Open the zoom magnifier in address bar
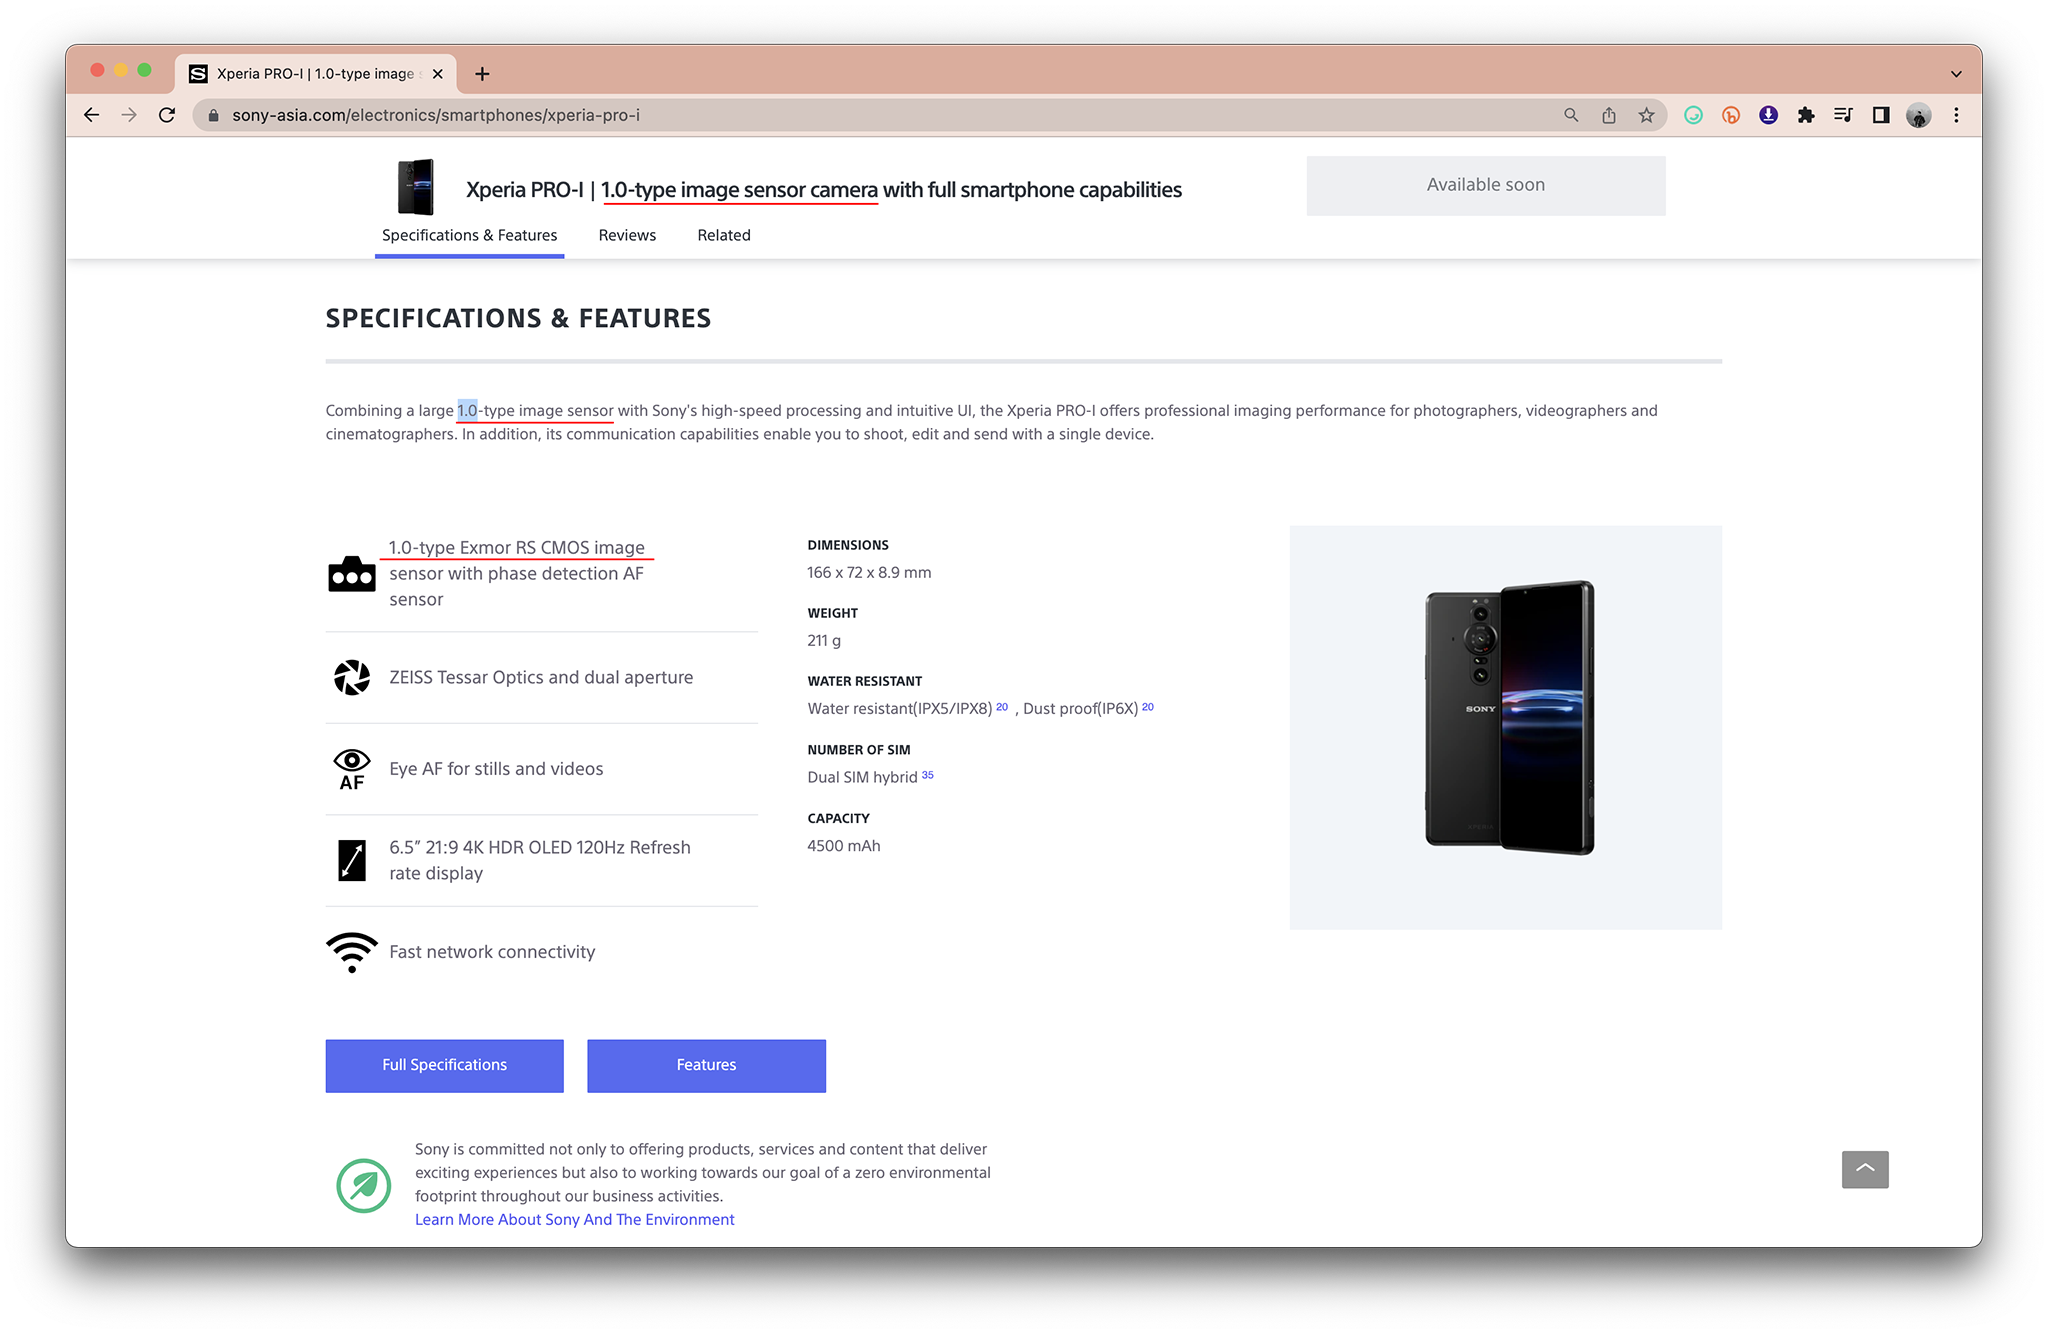2048x1334 pixels. [x=1571, y=115]
